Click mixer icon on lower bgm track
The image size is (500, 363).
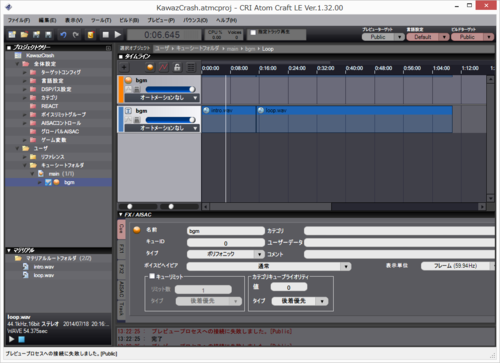tap(137, 120)
